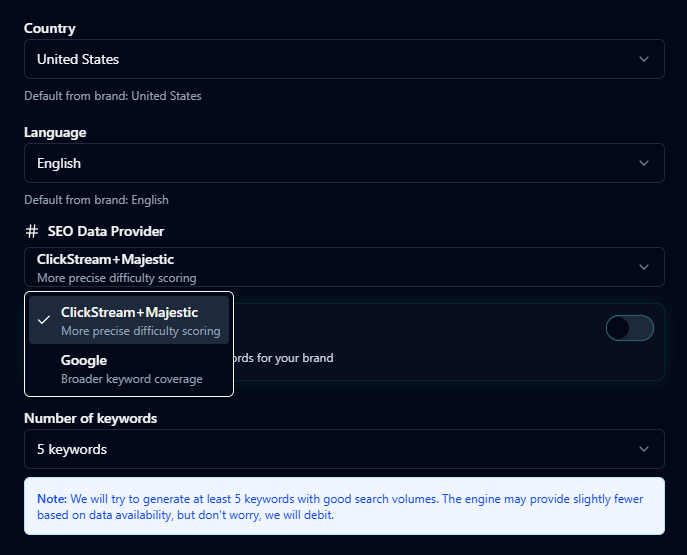Click the Country label
The width and height of the screenshot is (687, 555).
(50, 28)
